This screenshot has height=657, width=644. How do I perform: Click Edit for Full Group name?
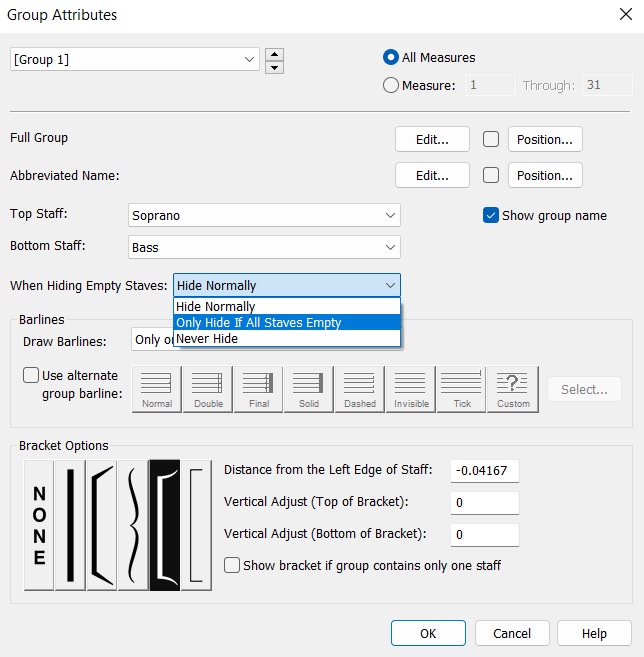[432, 139]
